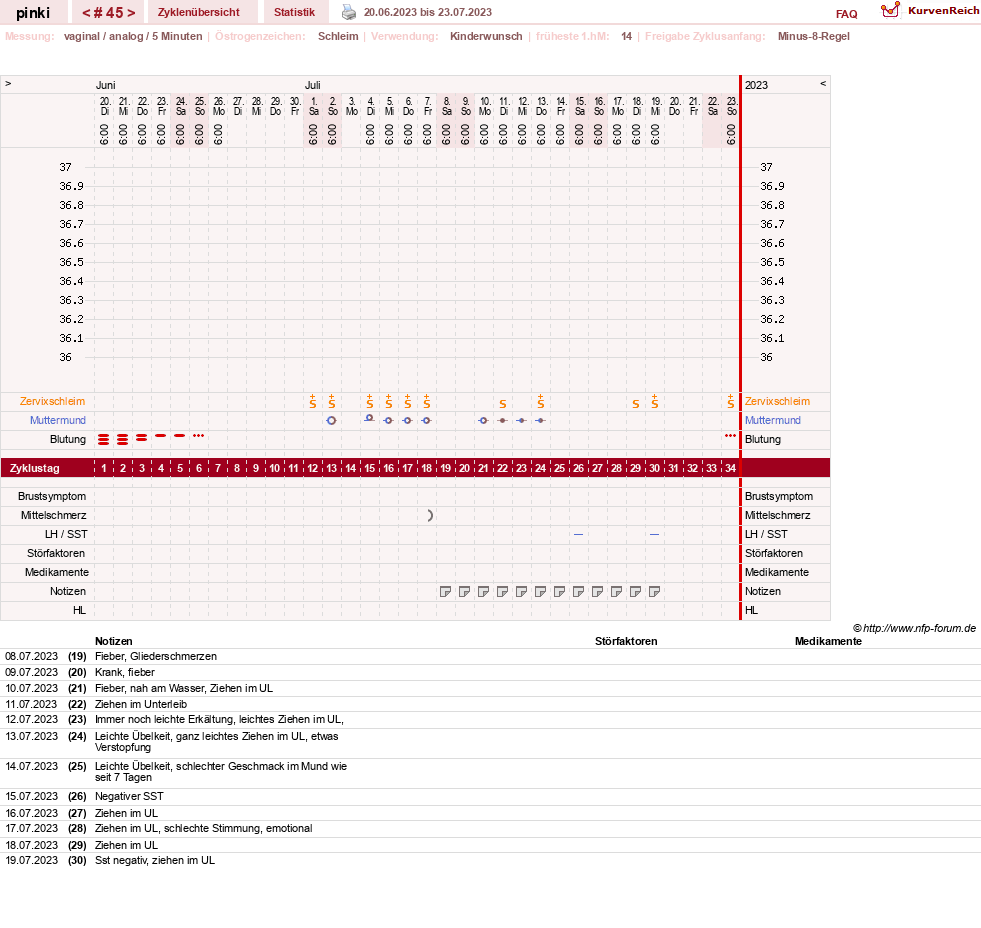The height and width of the screenshot is (928, 981).
Task: Open the FAQ link
Action: (x=846, y=14)
